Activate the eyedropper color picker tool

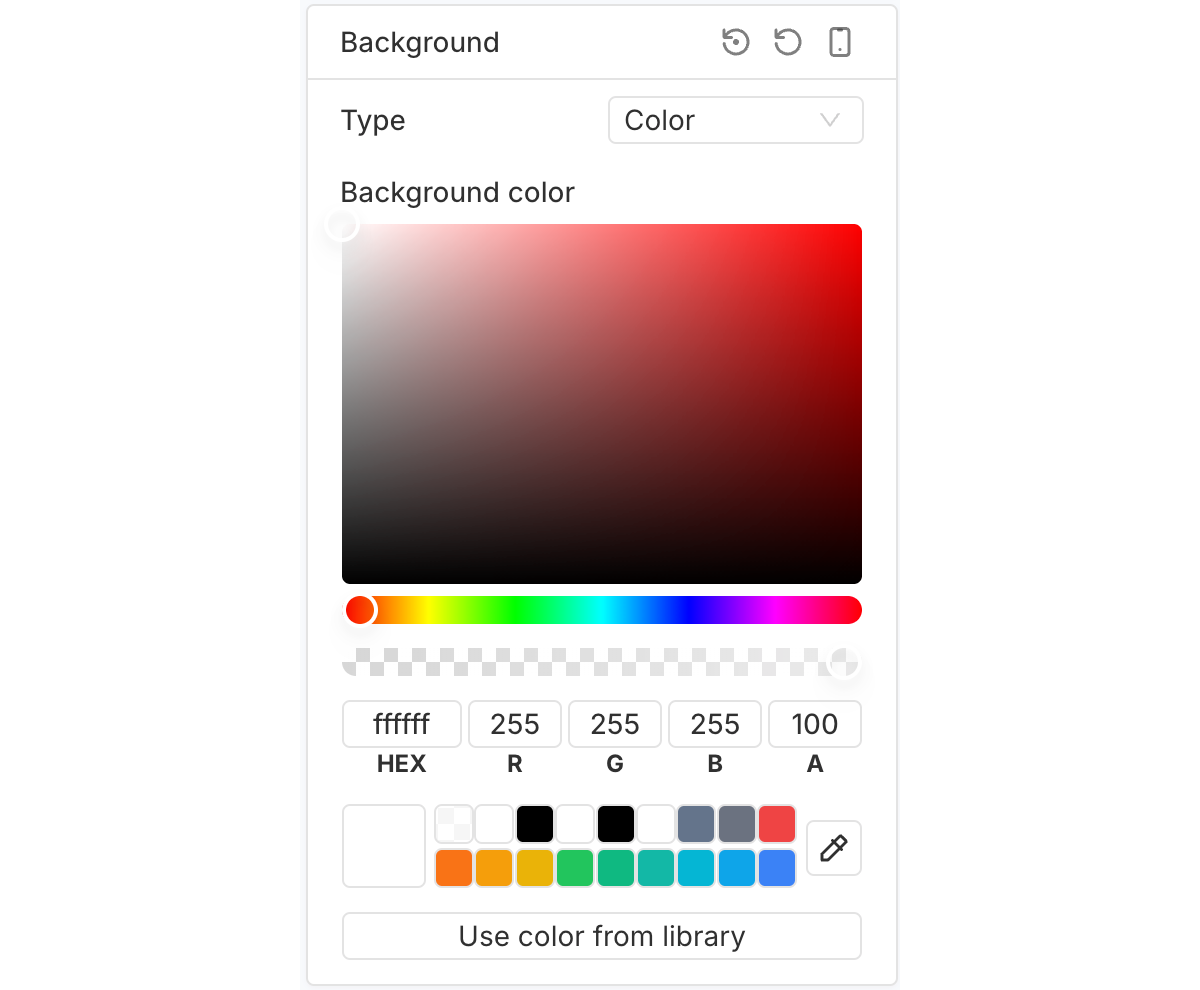(833, 848)
